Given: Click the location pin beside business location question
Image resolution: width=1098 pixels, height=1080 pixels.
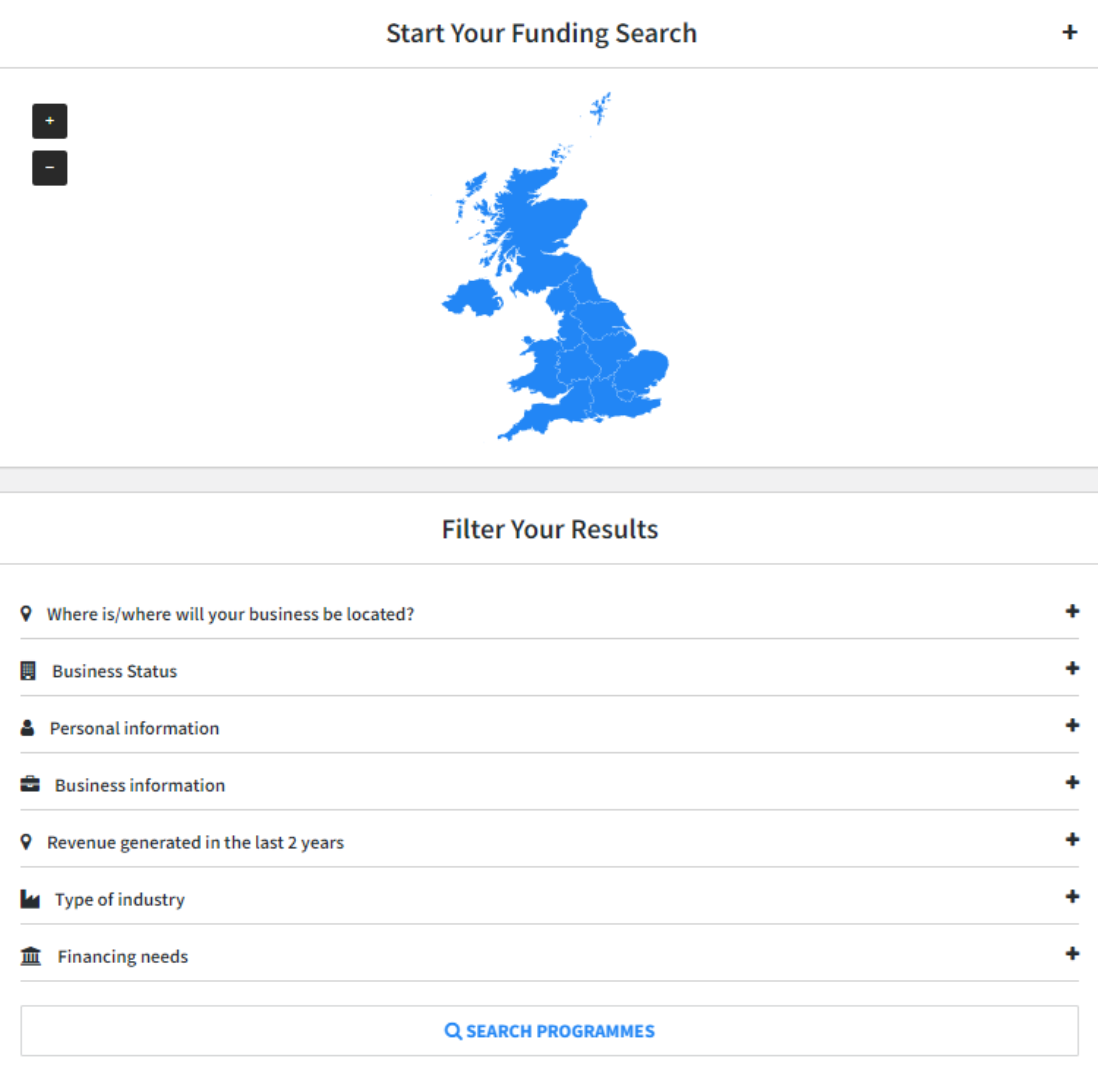Looking at the screenshot, I should pyautogui.click(x=26, y=613).
